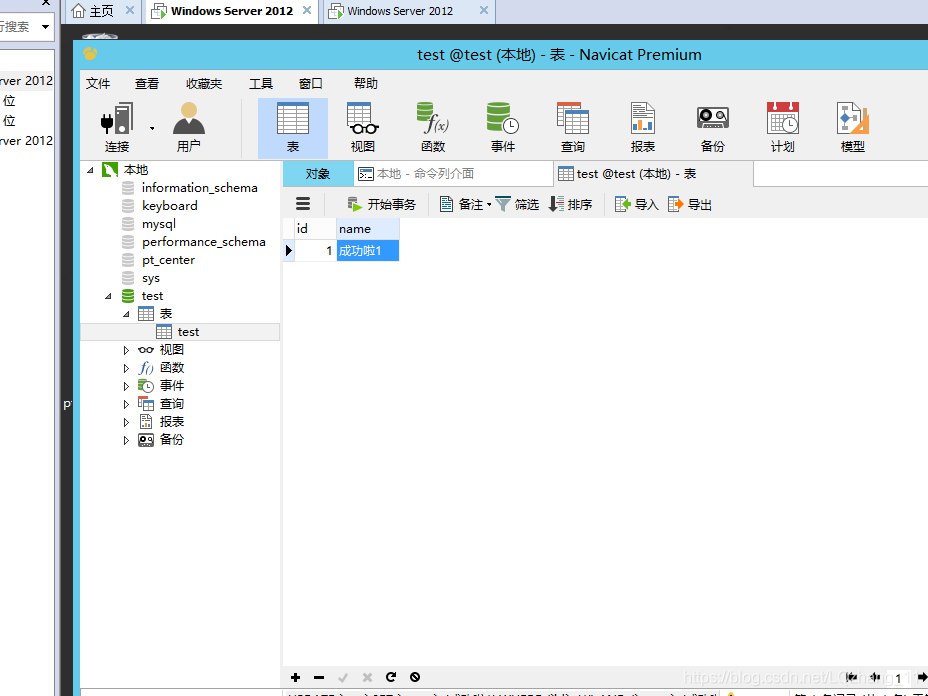This screenshot has width=928, height=696.
Task: Expand the 函数 node in the tree
Action: pos(126,368)
